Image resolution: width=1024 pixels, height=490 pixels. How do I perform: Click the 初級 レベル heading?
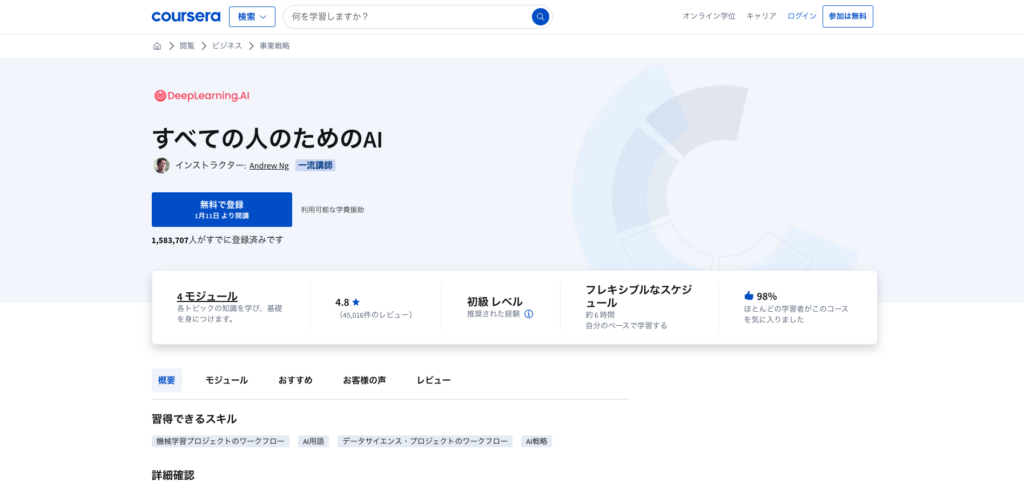(494, 302)
